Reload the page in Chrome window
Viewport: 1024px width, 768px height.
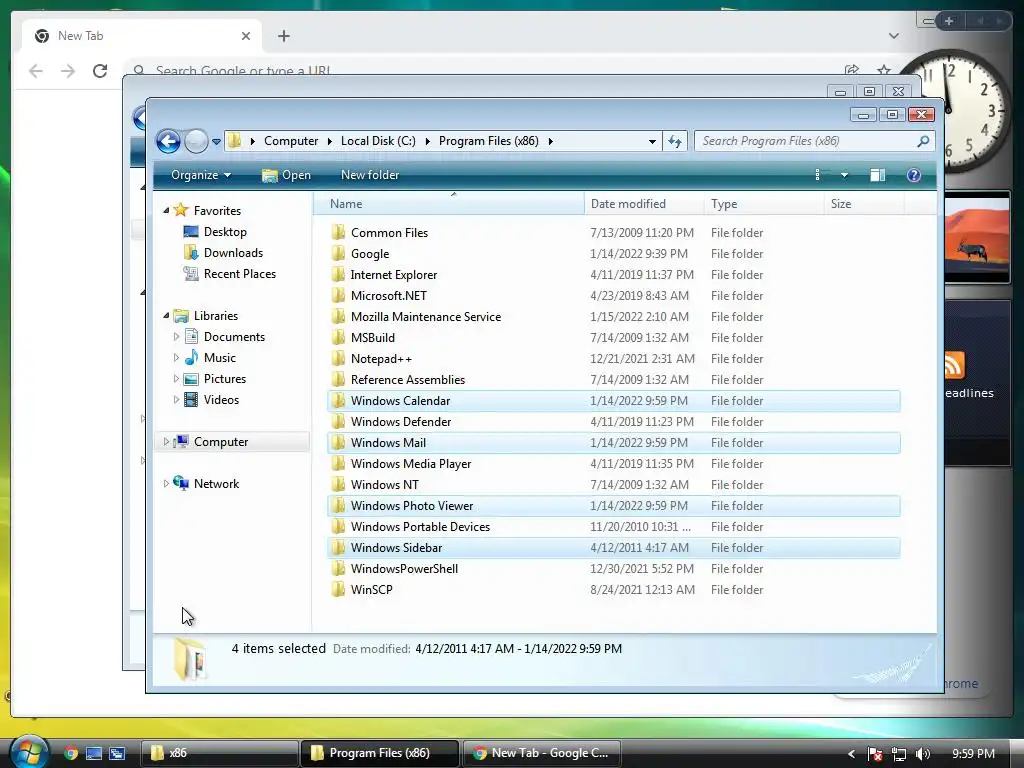[x=100, y=71]
